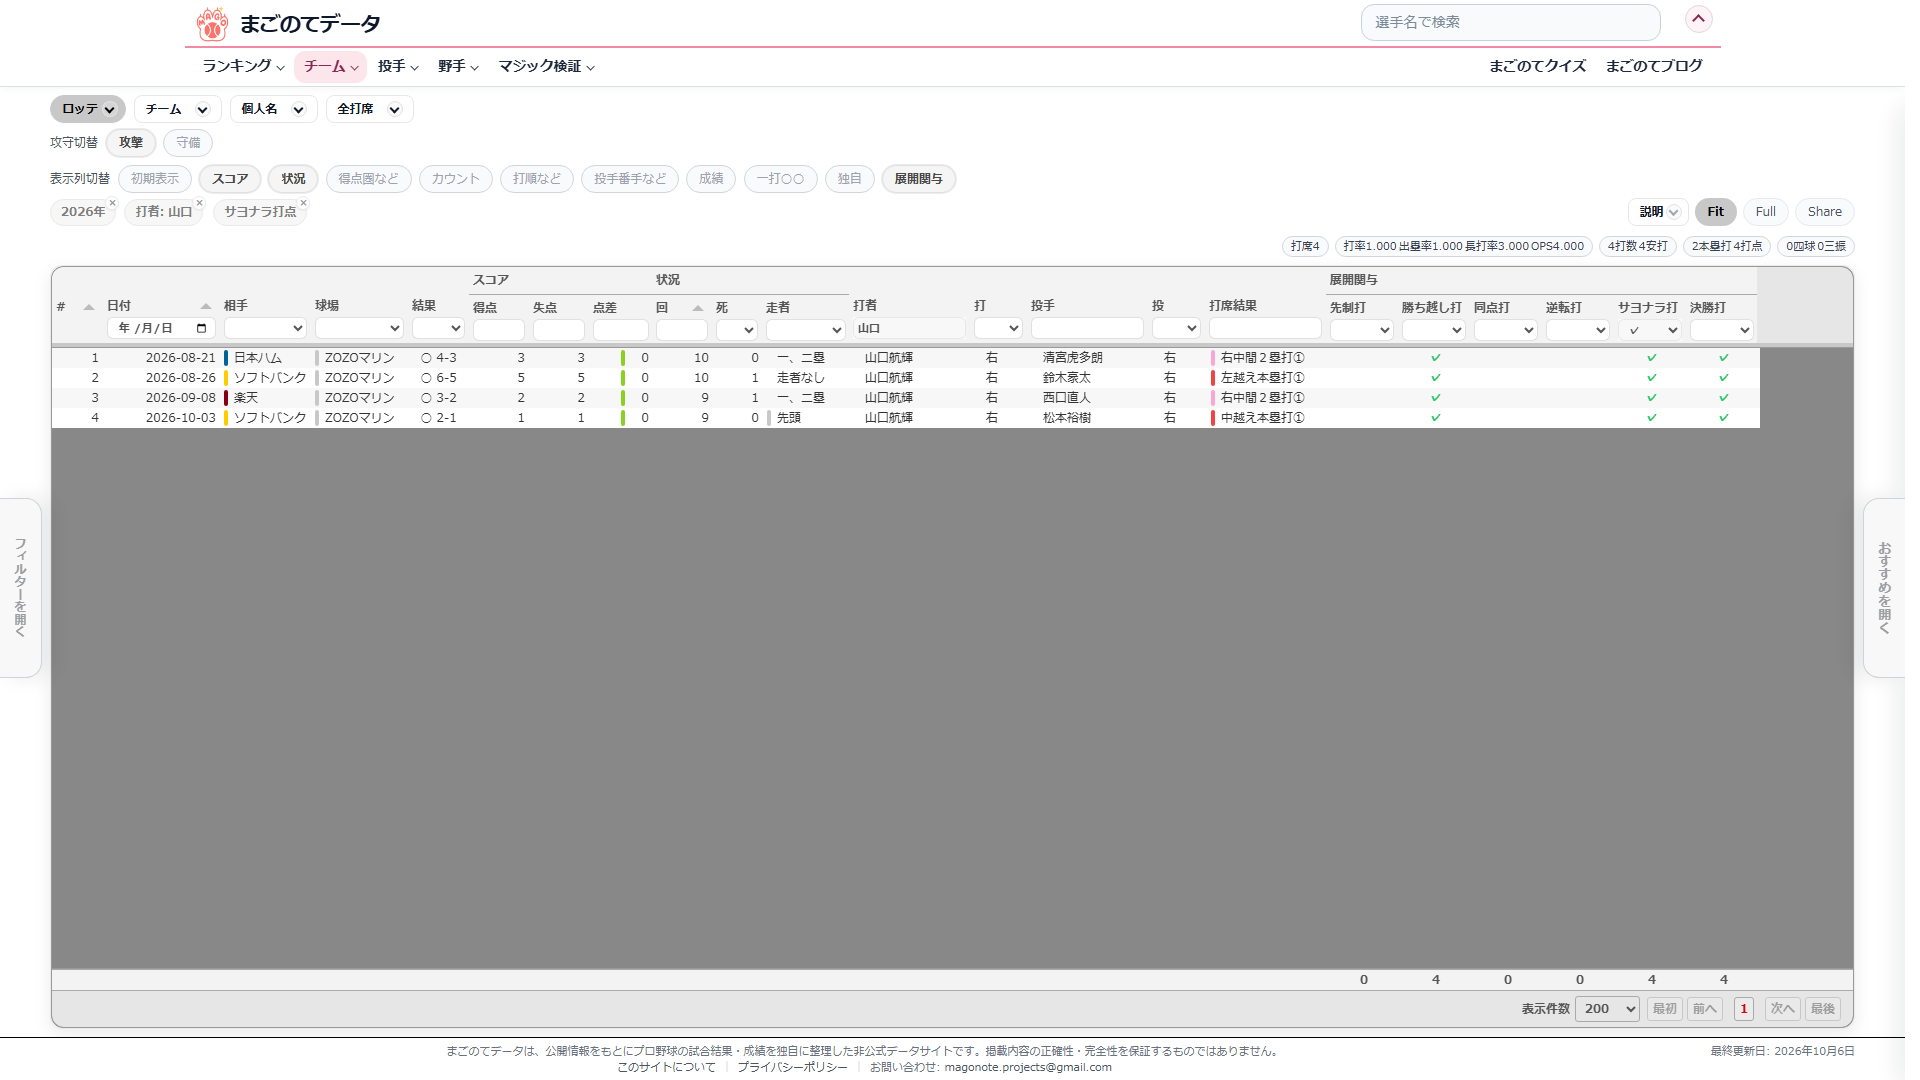Click page 1 pagination button
The height and width of the screenshot is (1080, 1920).
1744,1009
